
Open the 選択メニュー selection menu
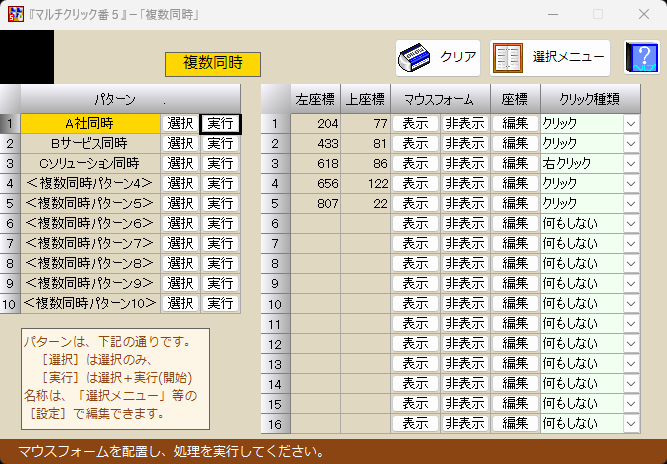(550, 58)
